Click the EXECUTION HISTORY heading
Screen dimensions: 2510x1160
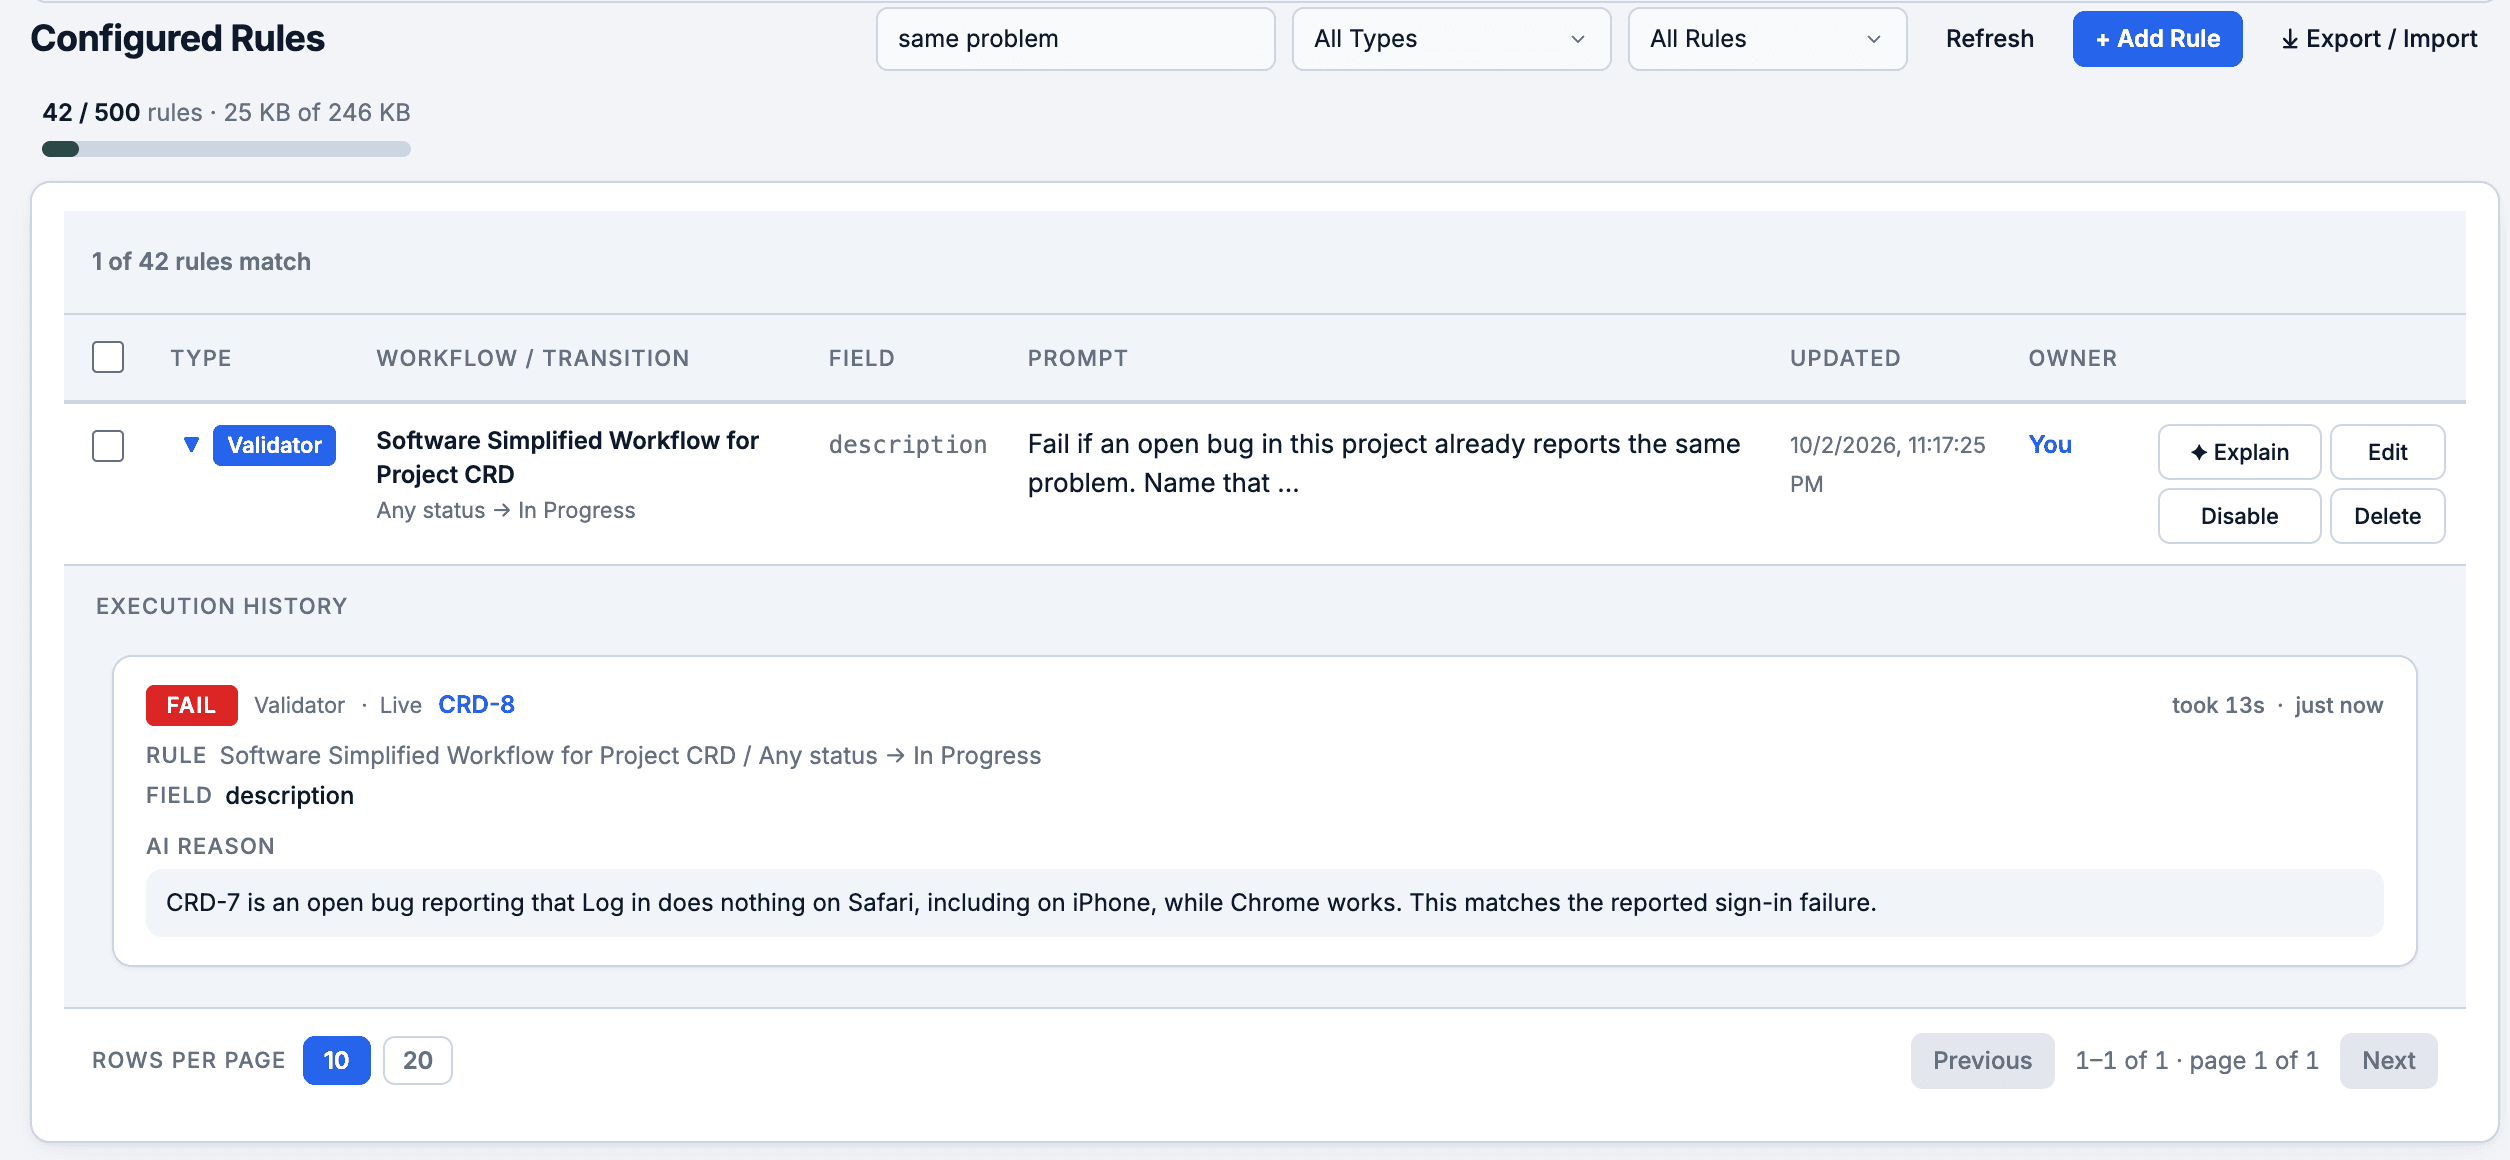pyautogui.click(x=221, y=606)
